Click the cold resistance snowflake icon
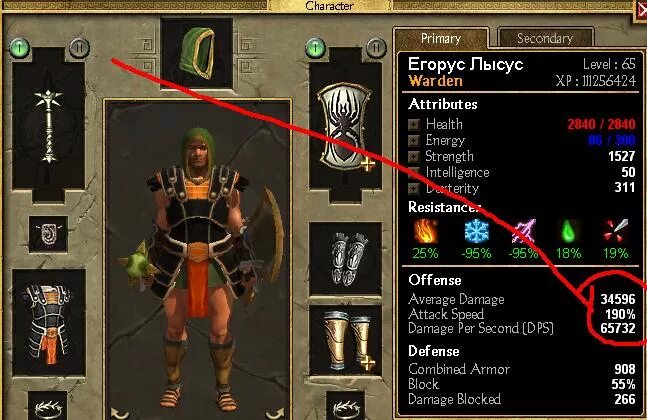The image size is (647, 420). 477,231
